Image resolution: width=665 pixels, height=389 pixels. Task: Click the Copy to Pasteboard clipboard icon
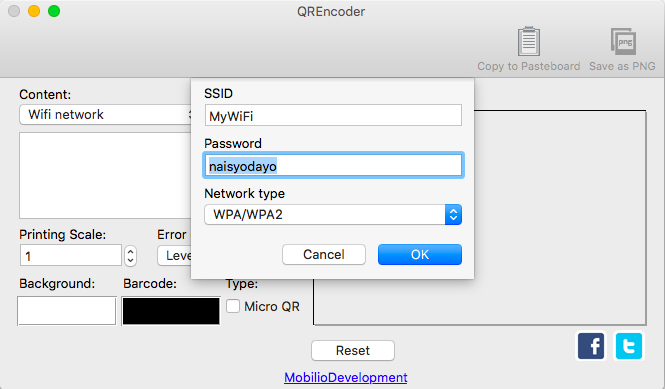528,41
